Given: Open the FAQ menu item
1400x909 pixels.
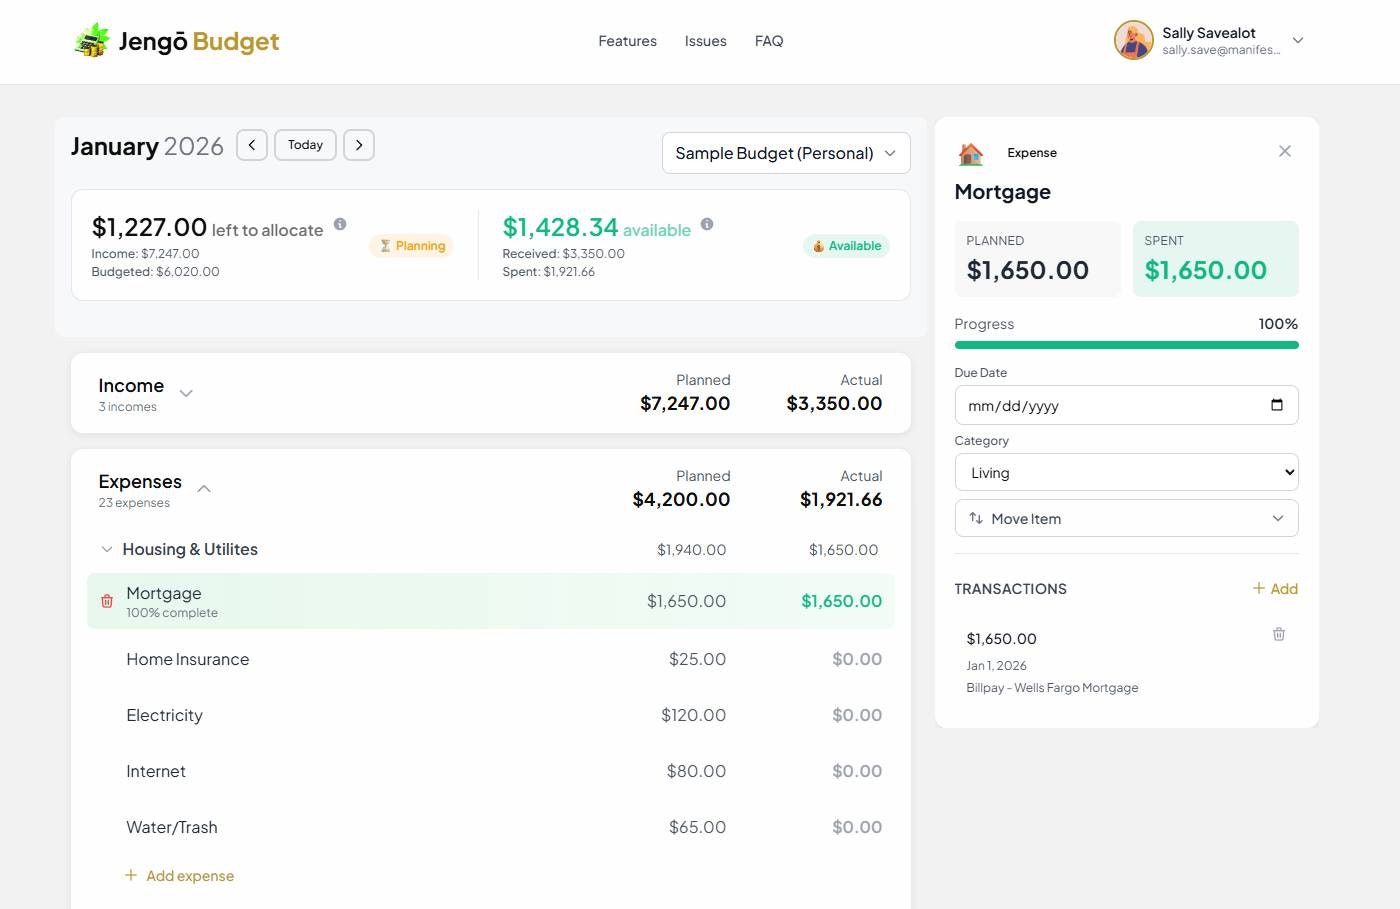Looking at the screenshot, I should click(x=769, y=40).
